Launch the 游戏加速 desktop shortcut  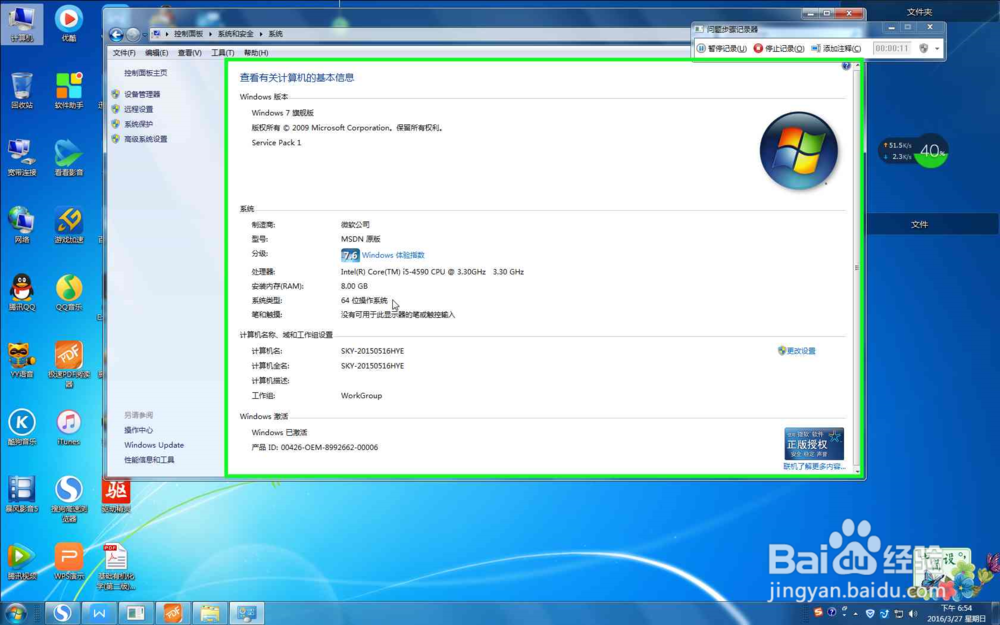coord(68,225)
